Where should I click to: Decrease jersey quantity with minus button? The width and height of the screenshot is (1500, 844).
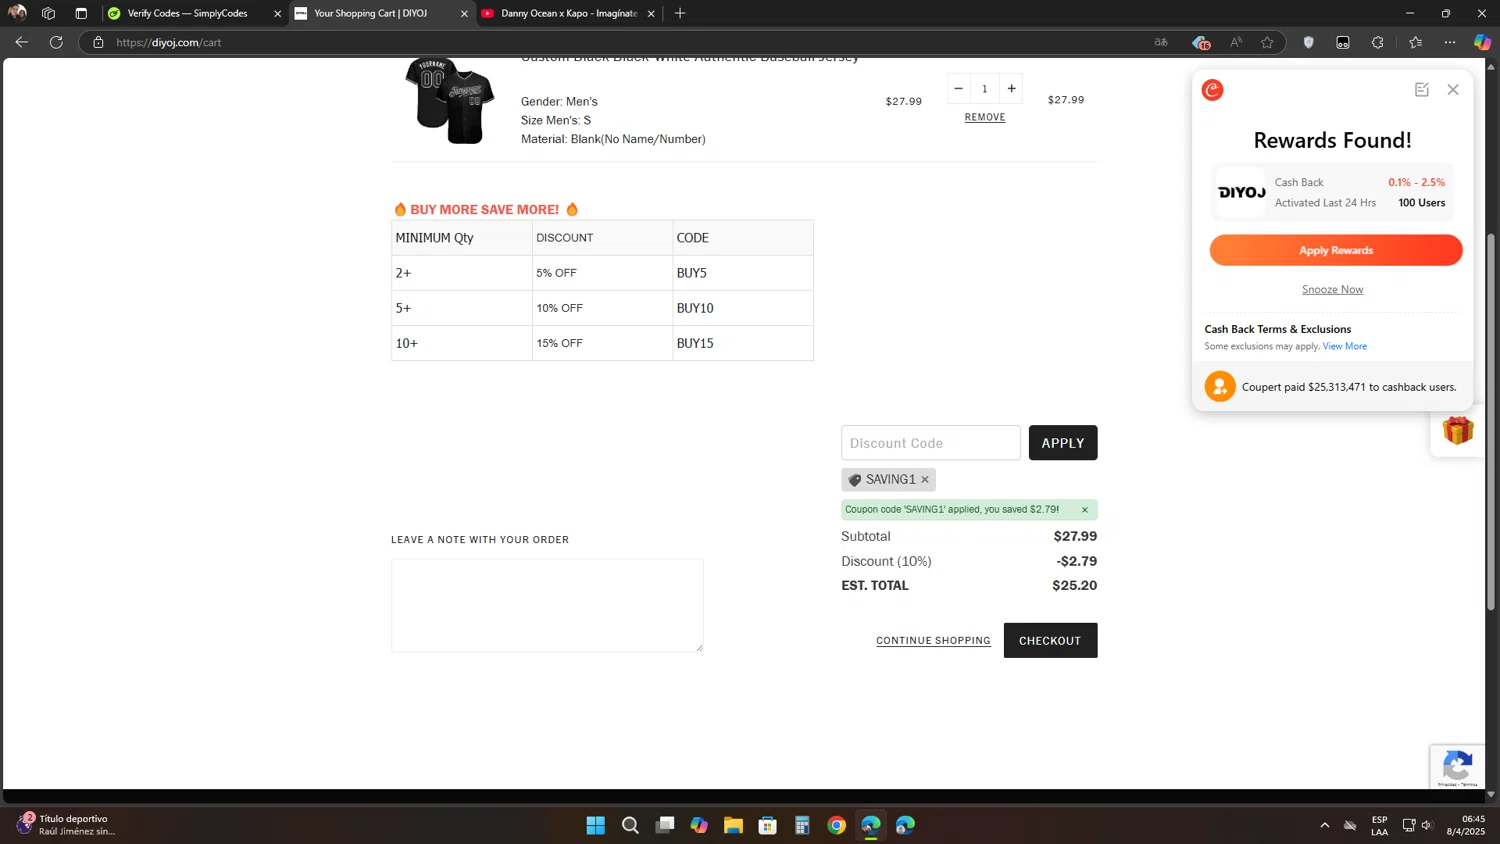click(958, 88)
